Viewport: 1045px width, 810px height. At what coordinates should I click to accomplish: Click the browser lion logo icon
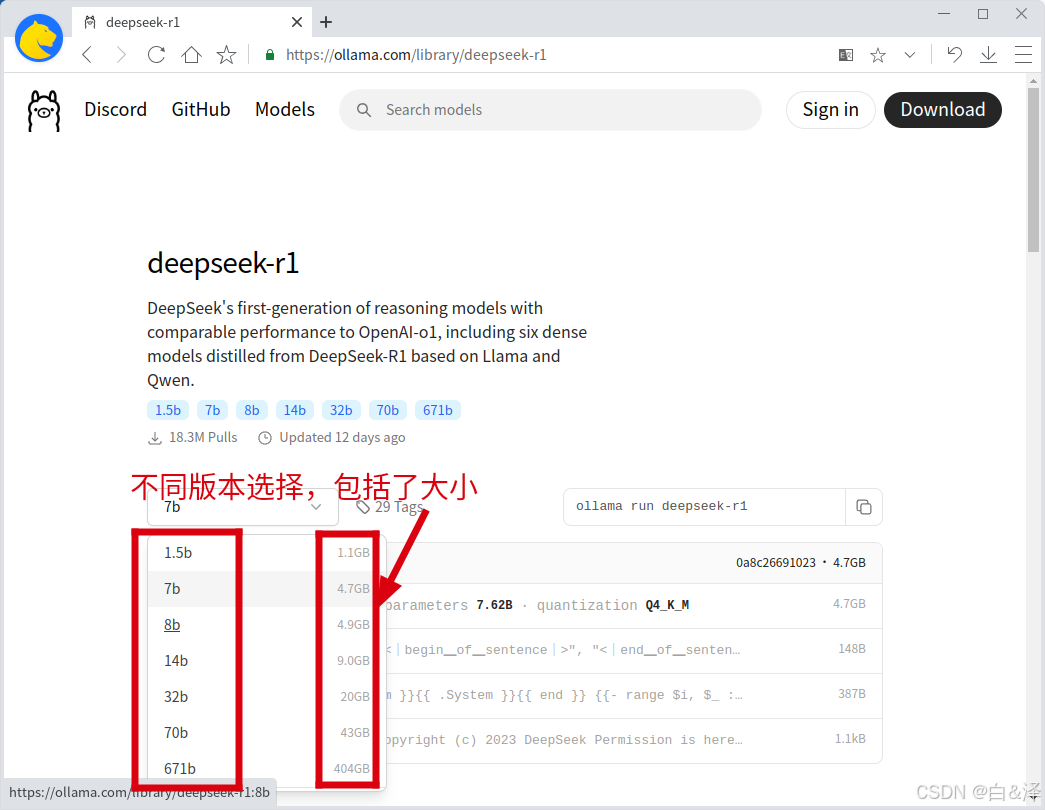tap(39, 38)
